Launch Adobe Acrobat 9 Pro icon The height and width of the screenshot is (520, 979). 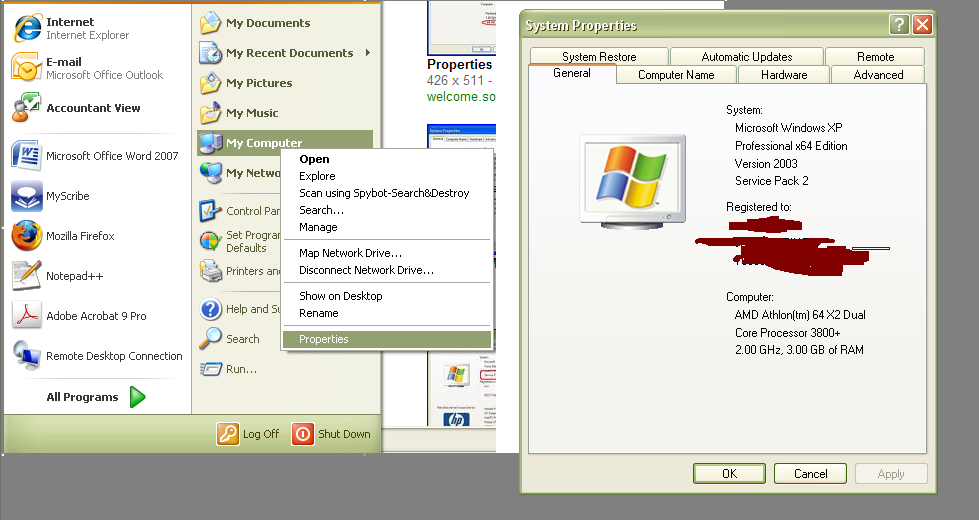click(x=26, y=316)
